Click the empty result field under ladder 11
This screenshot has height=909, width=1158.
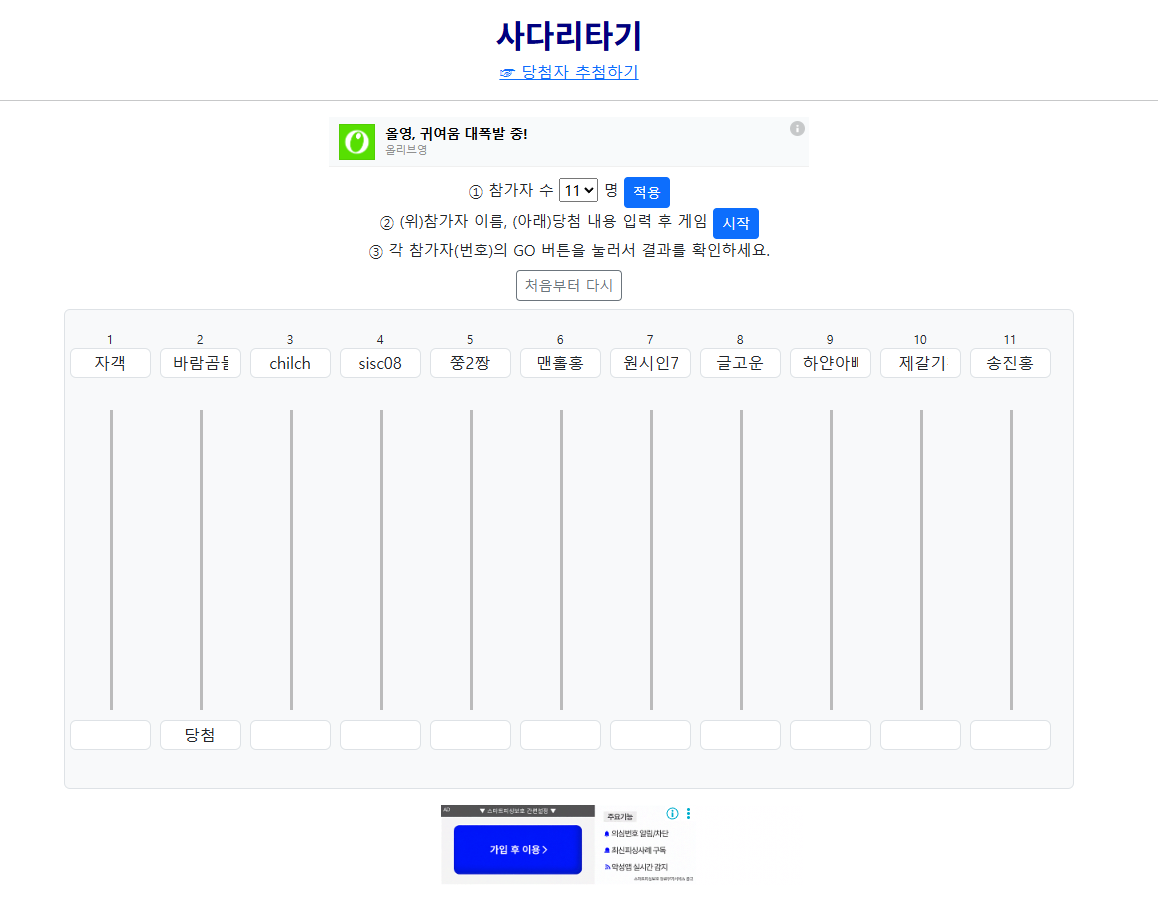pyautogui.click(x=1010, y=735)
